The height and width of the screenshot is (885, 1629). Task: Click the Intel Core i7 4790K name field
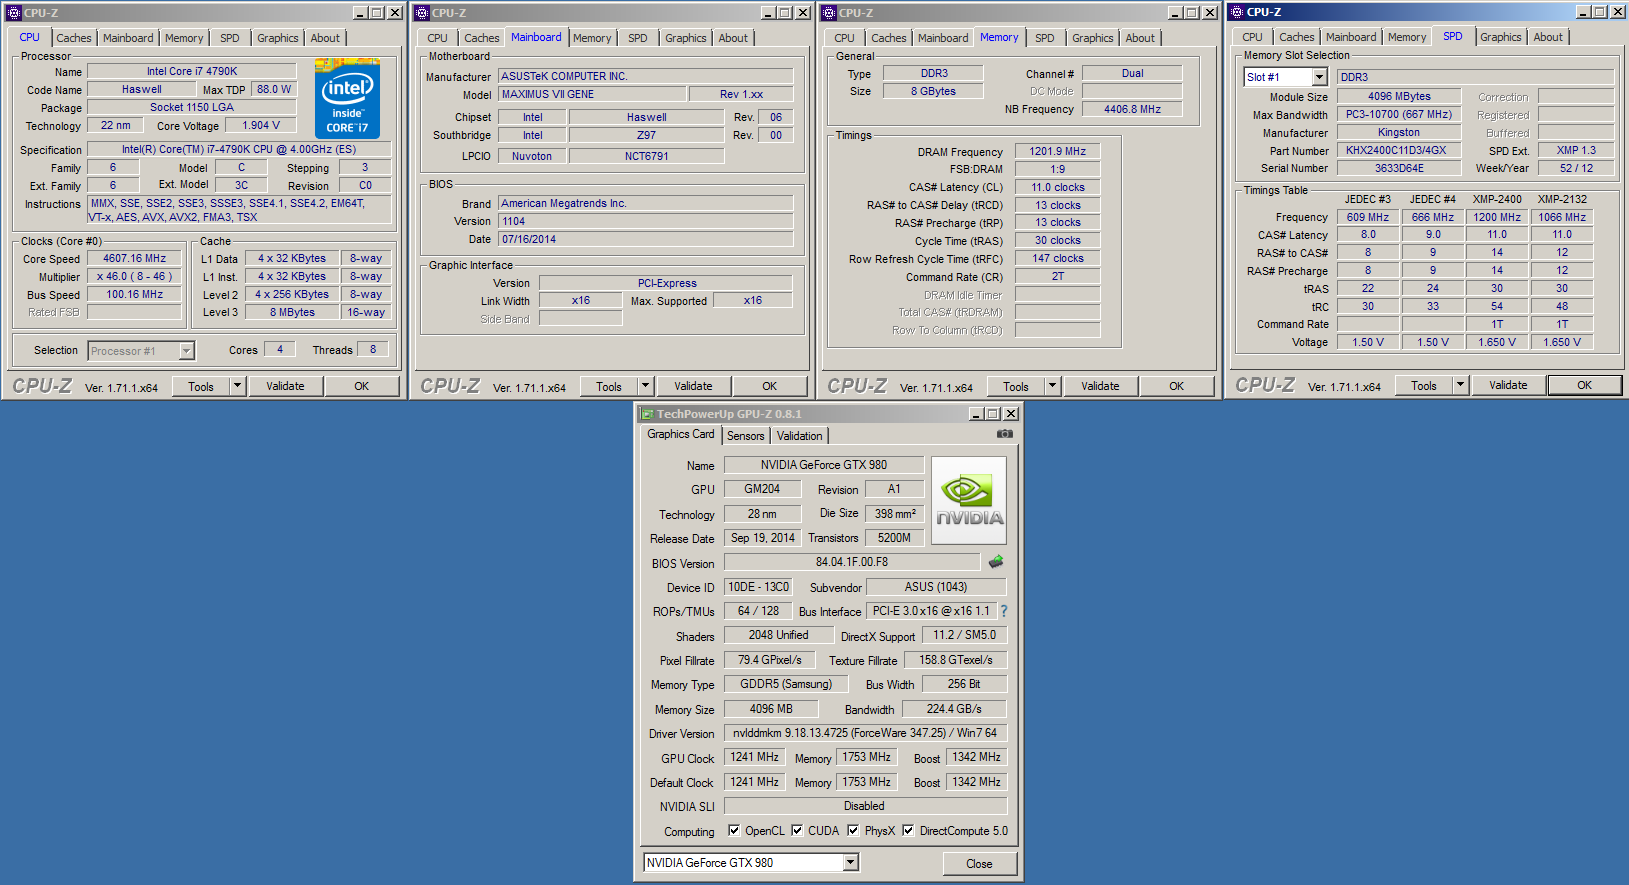[x=192, y=71]
